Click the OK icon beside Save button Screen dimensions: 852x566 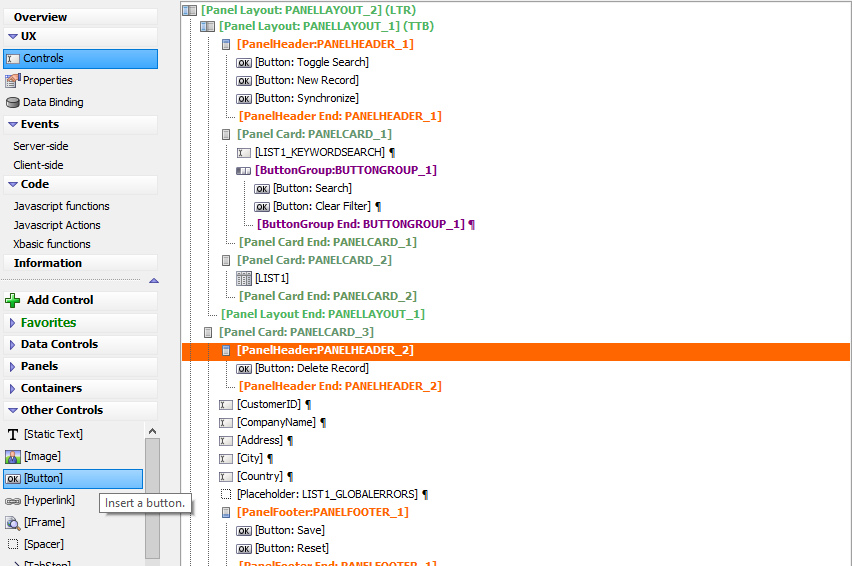coord(244,531)
